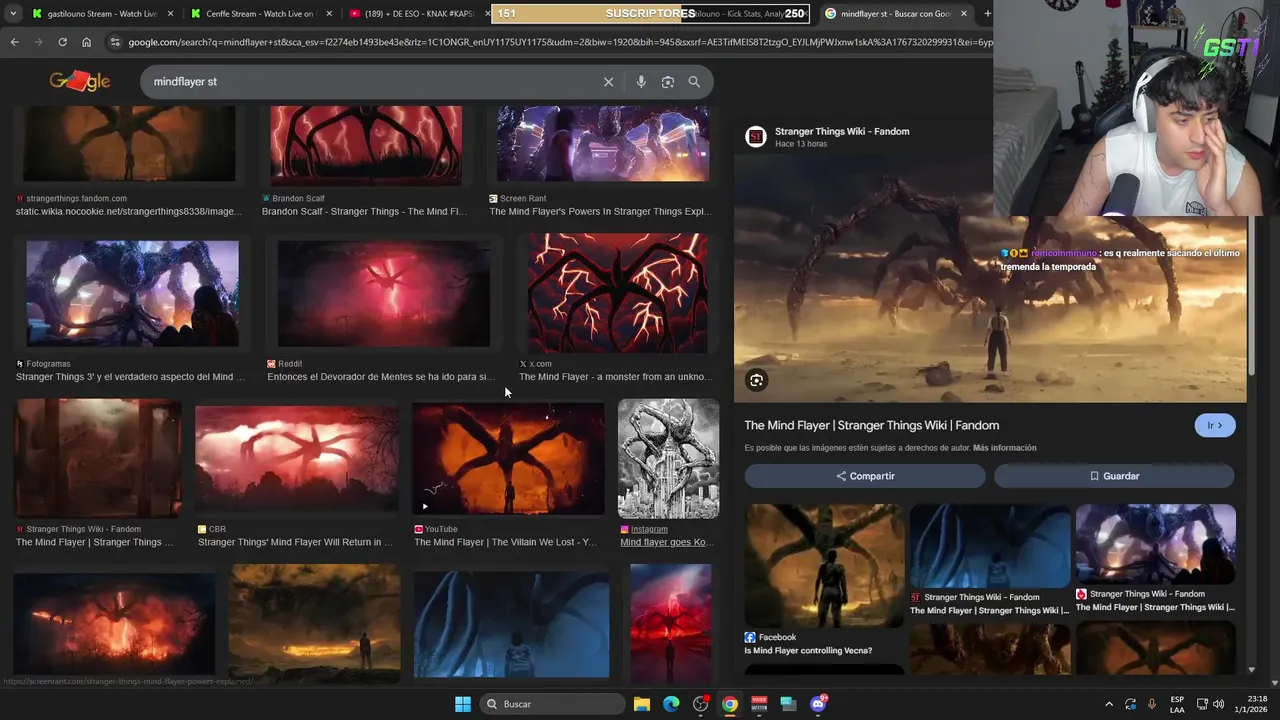Open the Stranger Things Wiki - Fandom header link
1280x720 pixels.
[842, 131]
